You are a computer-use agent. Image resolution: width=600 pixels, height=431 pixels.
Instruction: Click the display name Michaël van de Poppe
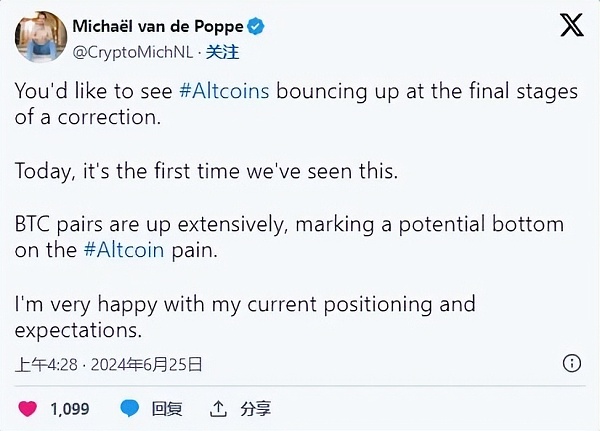pyautogui.click(x=156, y=27)
